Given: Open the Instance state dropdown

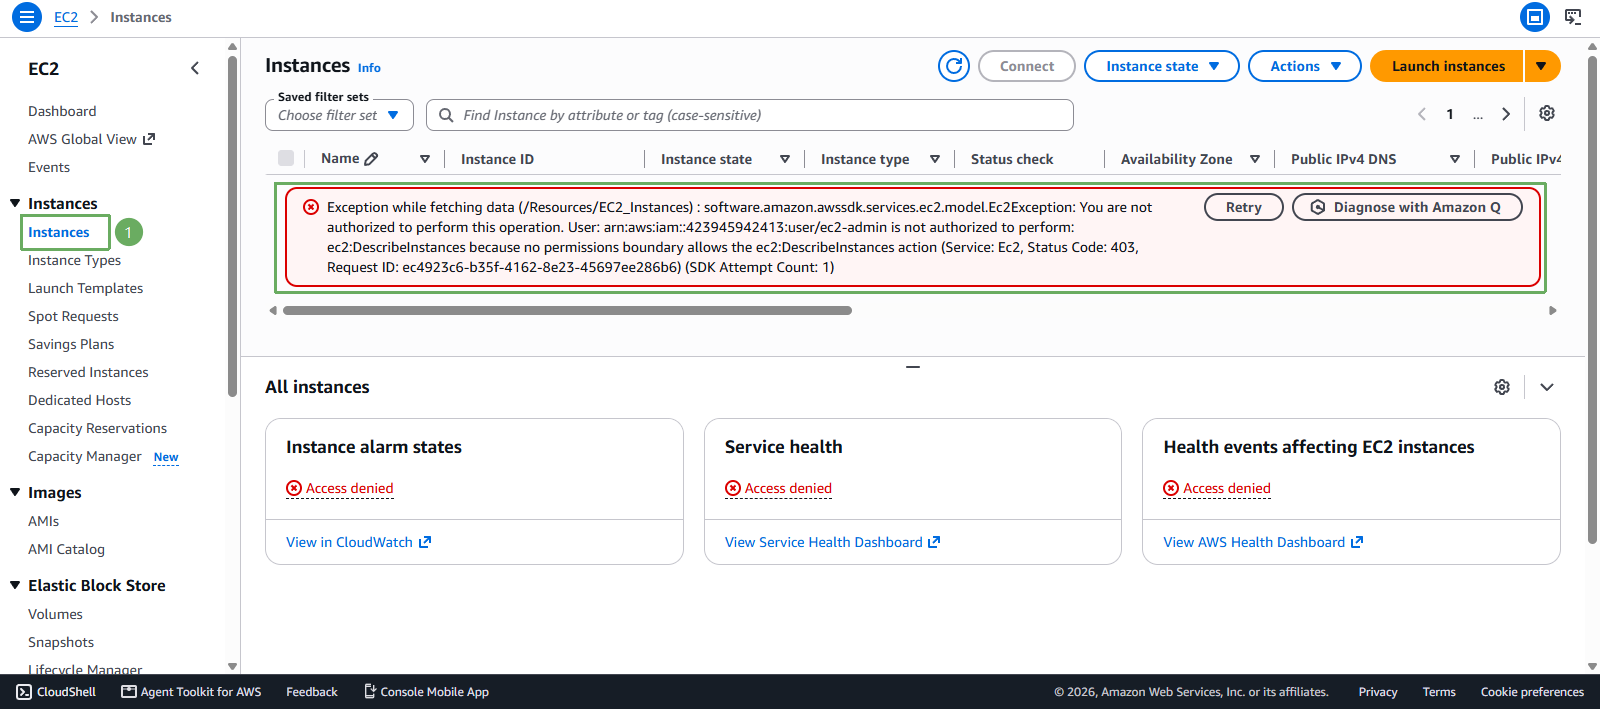Looking at the screenshot, I should pos(1162,66).
